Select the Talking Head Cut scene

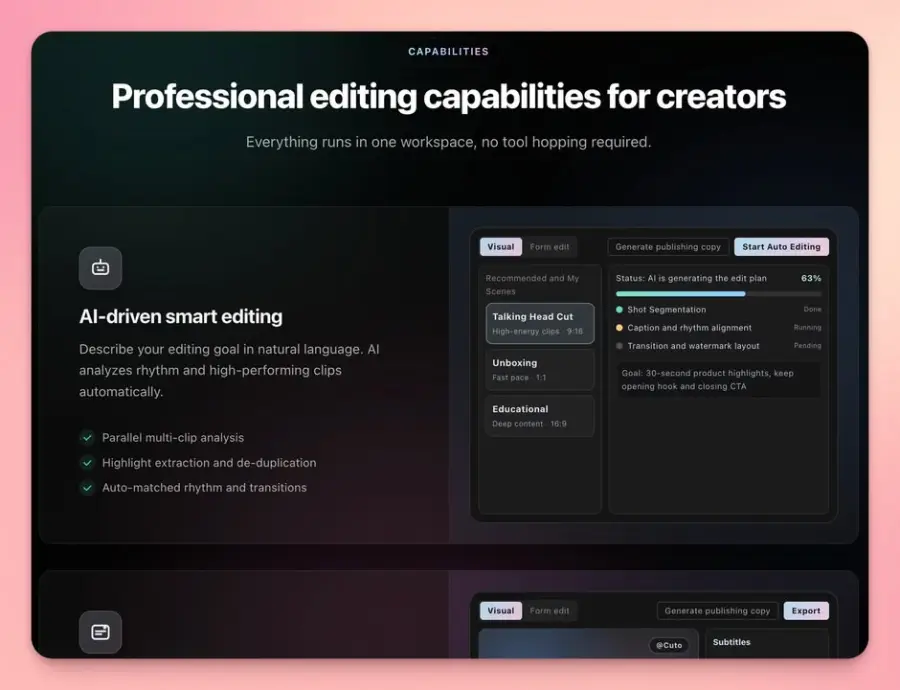click(540, 324)
